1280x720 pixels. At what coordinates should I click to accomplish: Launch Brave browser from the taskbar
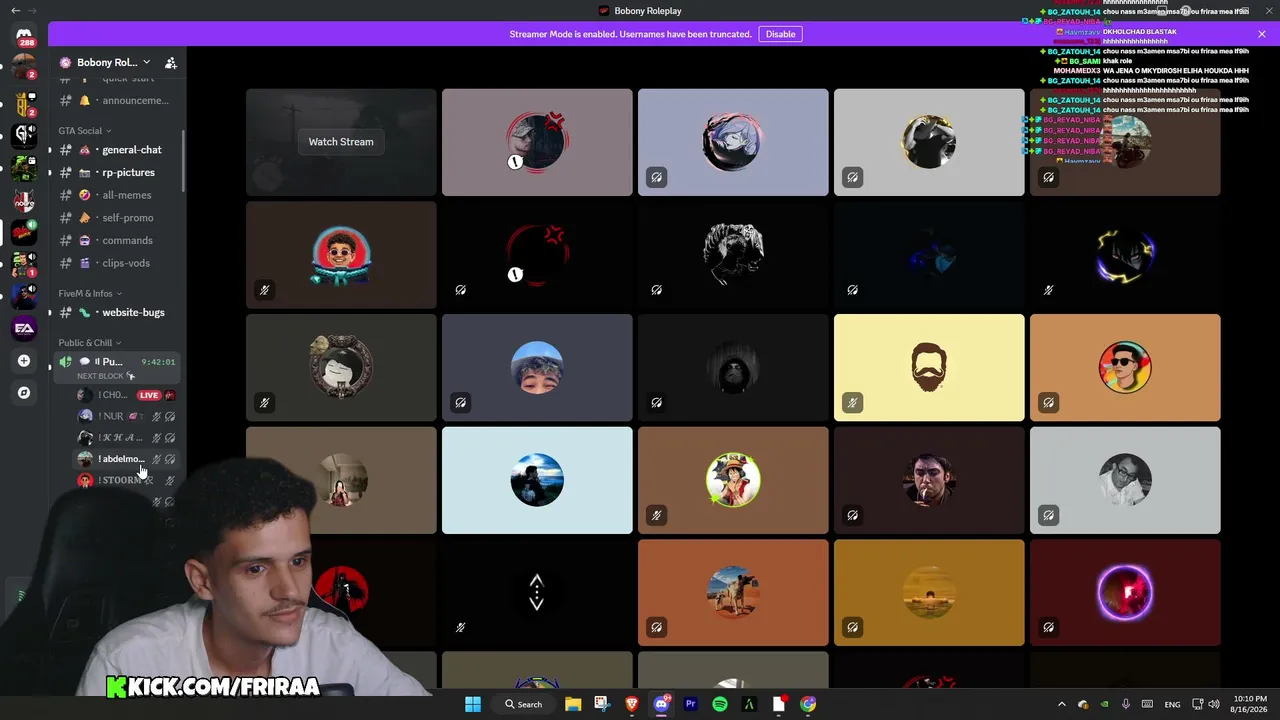pos(632,704)
